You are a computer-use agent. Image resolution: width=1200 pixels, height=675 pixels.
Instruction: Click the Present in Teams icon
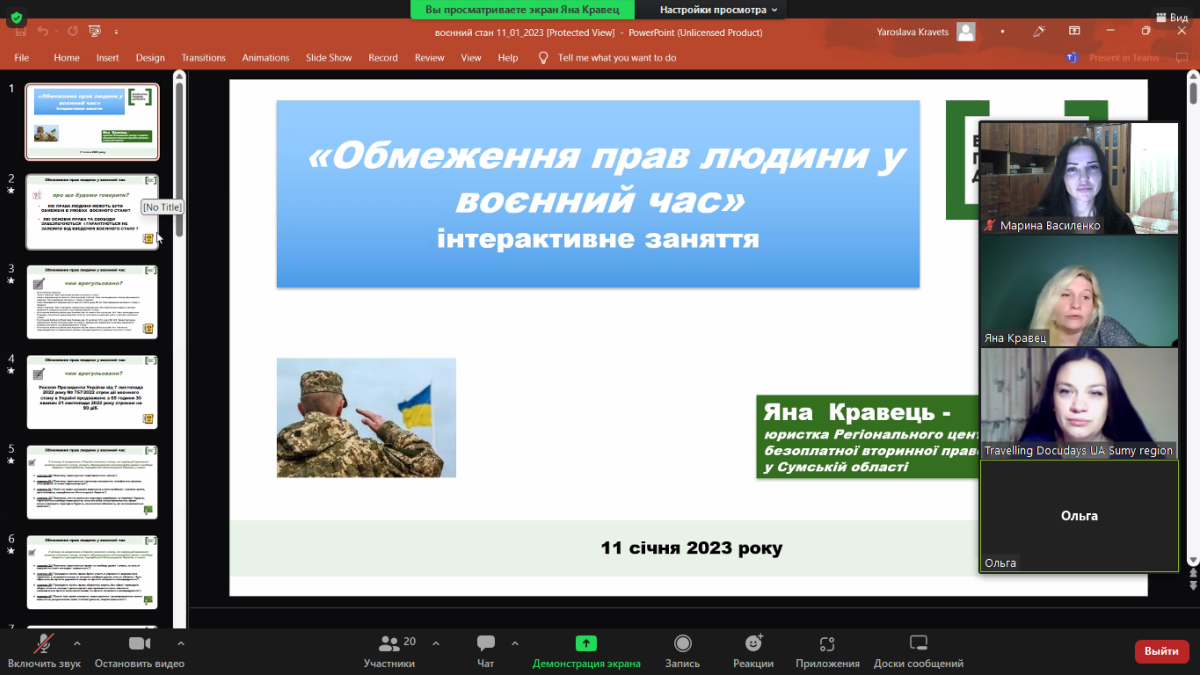1072,58
